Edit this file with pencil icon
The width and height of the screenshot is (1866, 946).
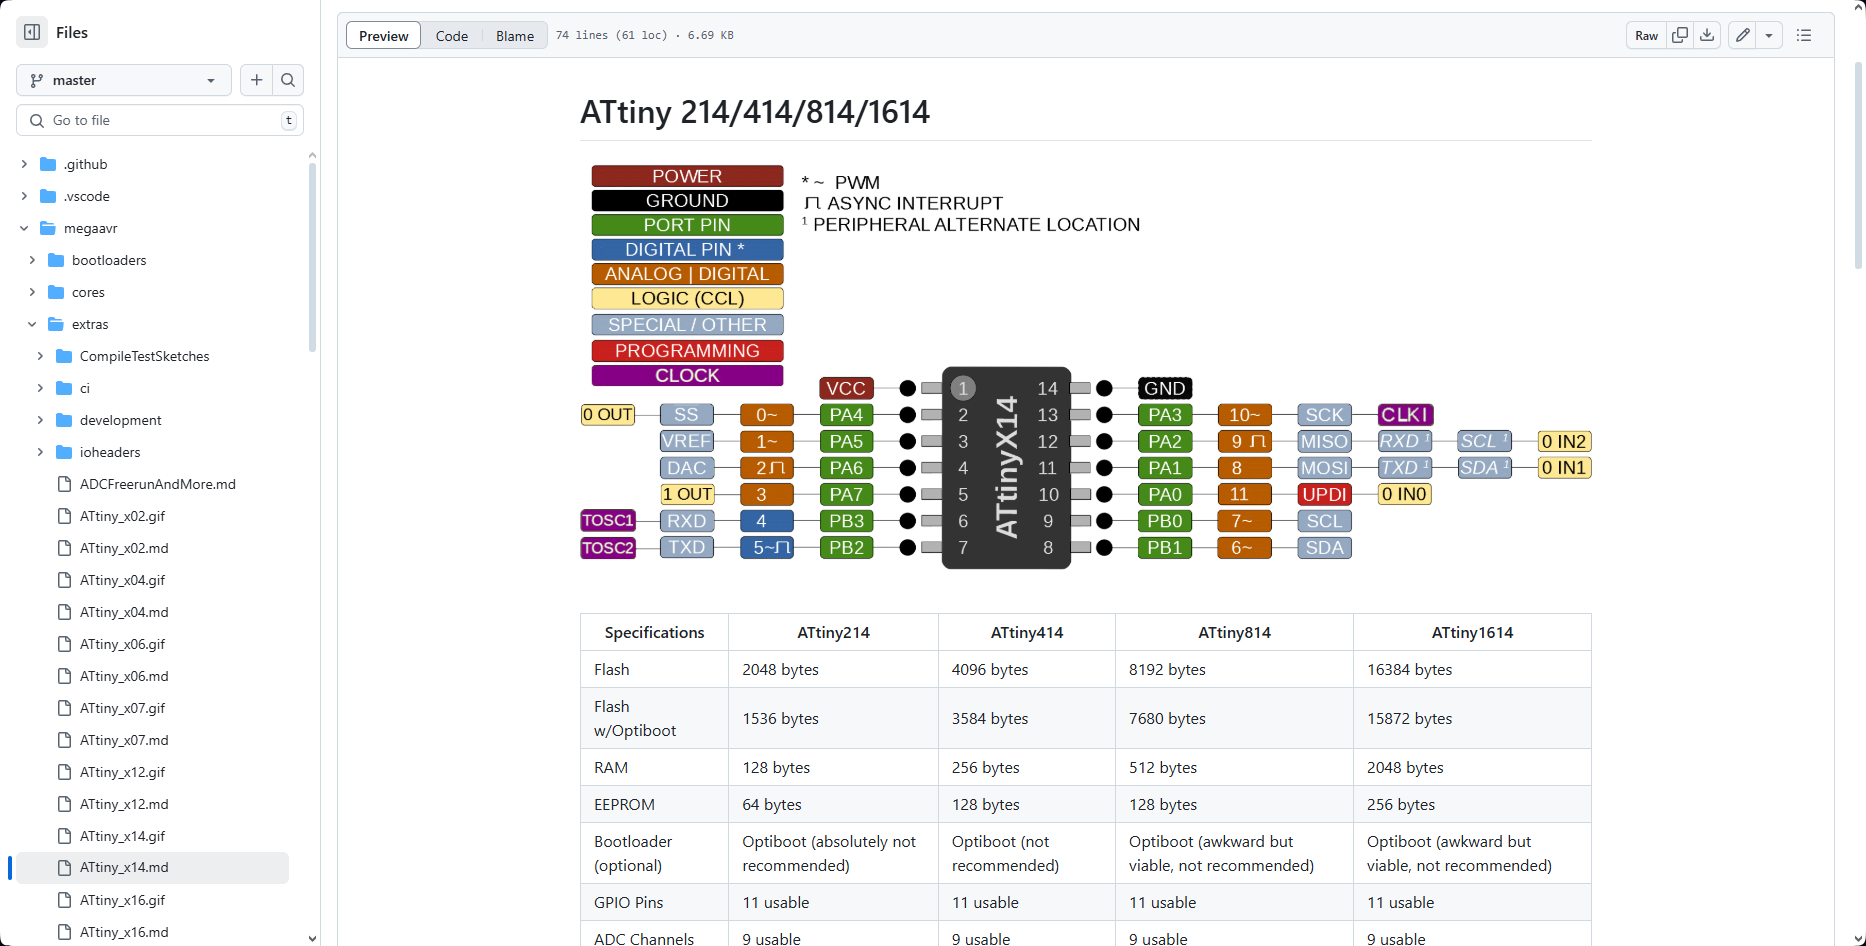click(1743, 35)
